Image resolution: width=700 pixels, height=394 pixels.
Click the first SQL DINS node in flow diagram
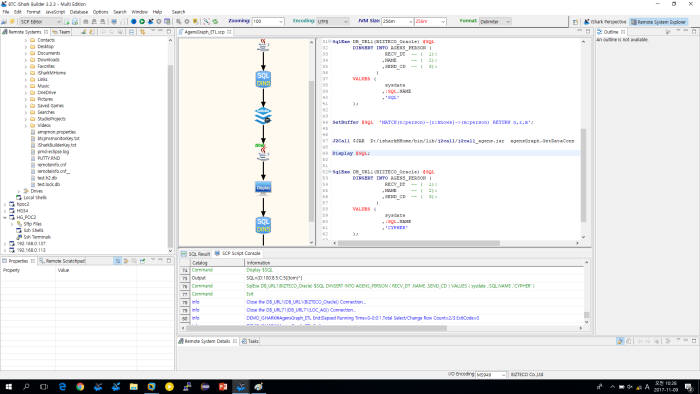click(263, 79)
